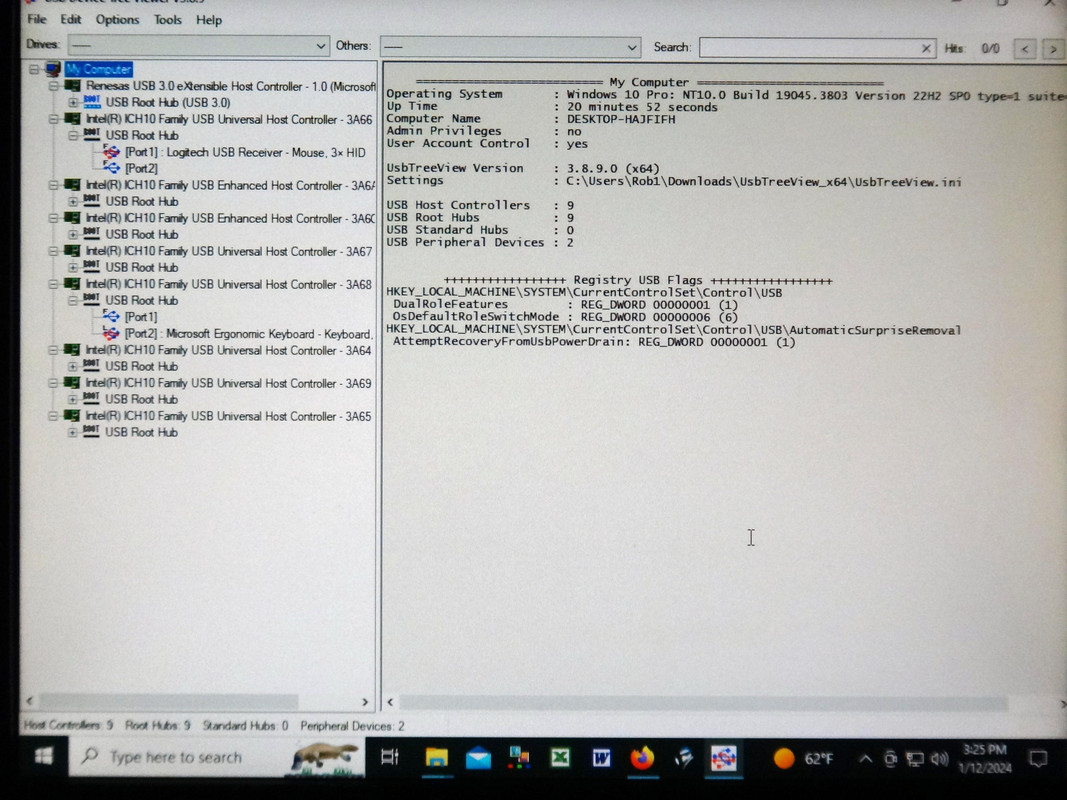
Task: Click the UsbTreeView.ini settings path
Action: (764, 182)
